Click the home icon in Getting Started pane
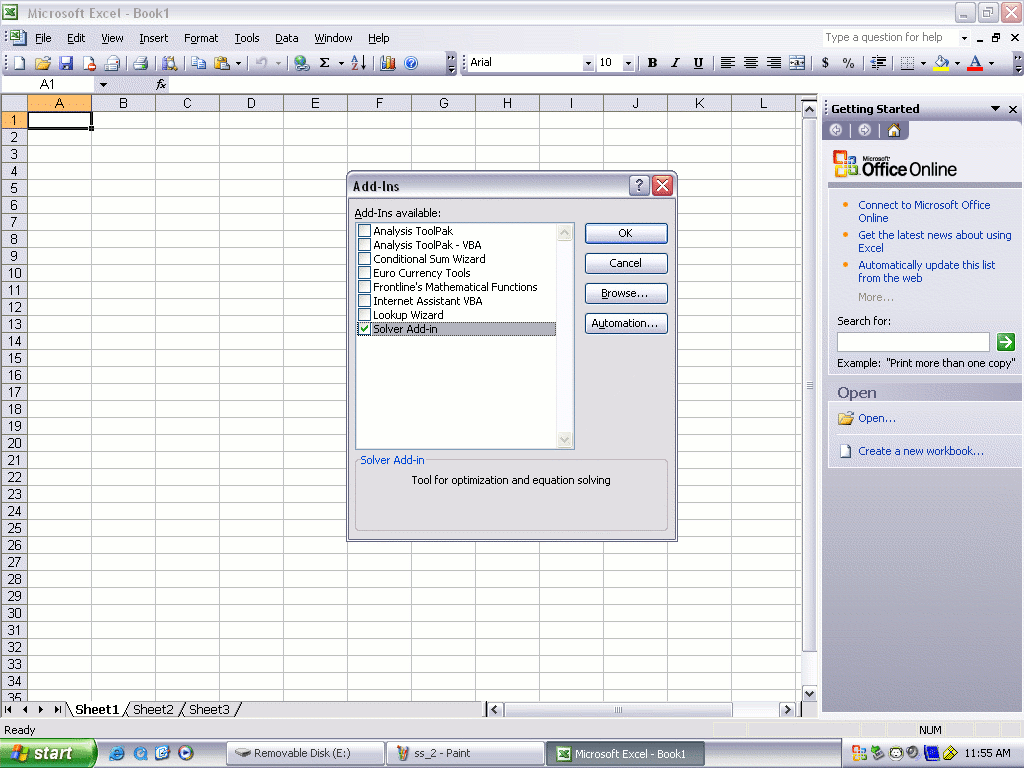This screenshot has width=1024, height=768. click(x=894, y=130)
